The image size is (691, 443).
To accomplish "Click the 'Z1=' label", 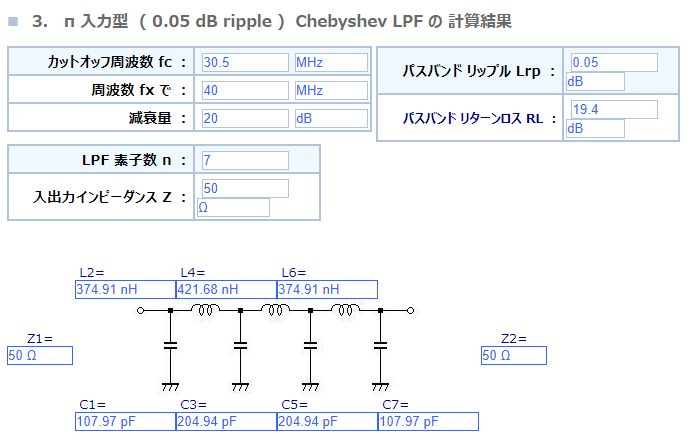I will (40, 339).
